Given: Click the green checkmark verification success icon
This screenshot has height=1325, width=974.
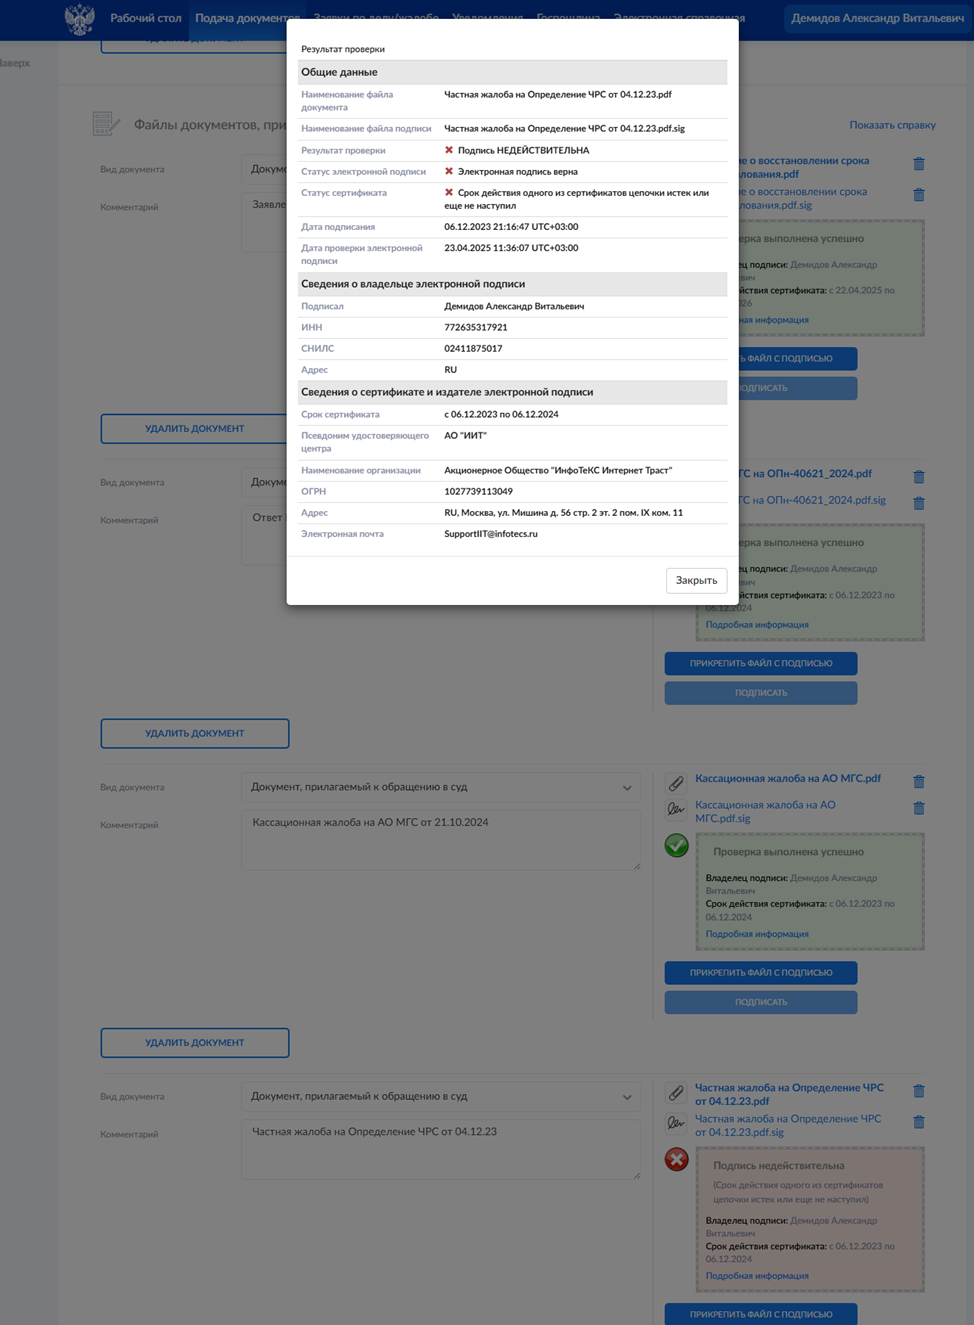Looking at the screenshot, I should point(677,846).
